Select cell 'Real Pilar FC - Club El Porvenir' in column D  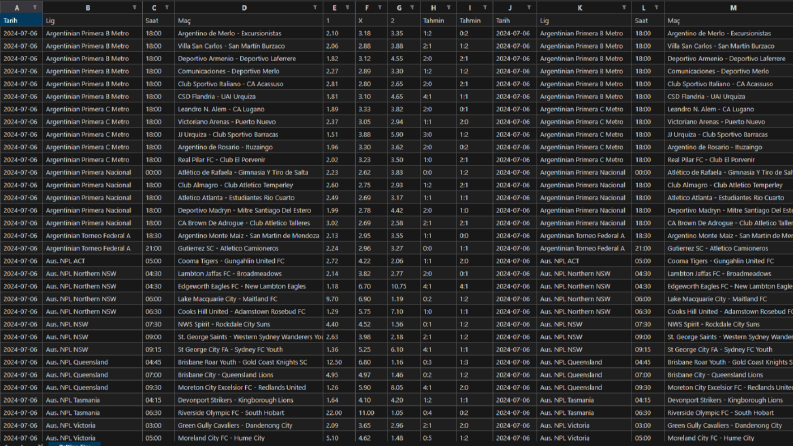coord(249,160)
